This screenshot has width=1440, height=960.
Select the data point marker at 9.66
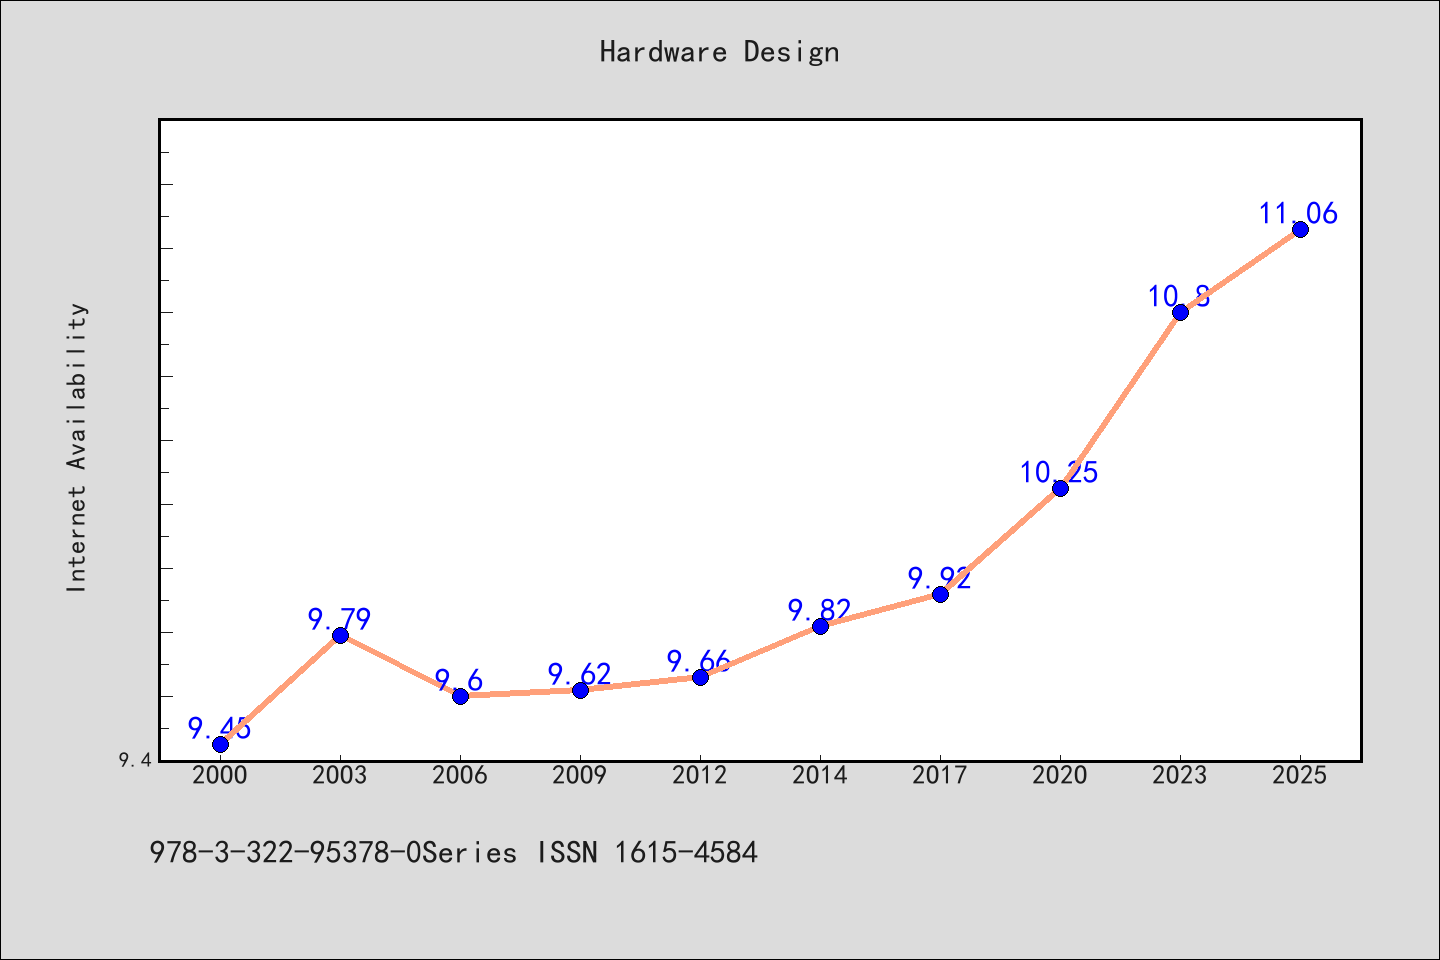pos(700,677)
